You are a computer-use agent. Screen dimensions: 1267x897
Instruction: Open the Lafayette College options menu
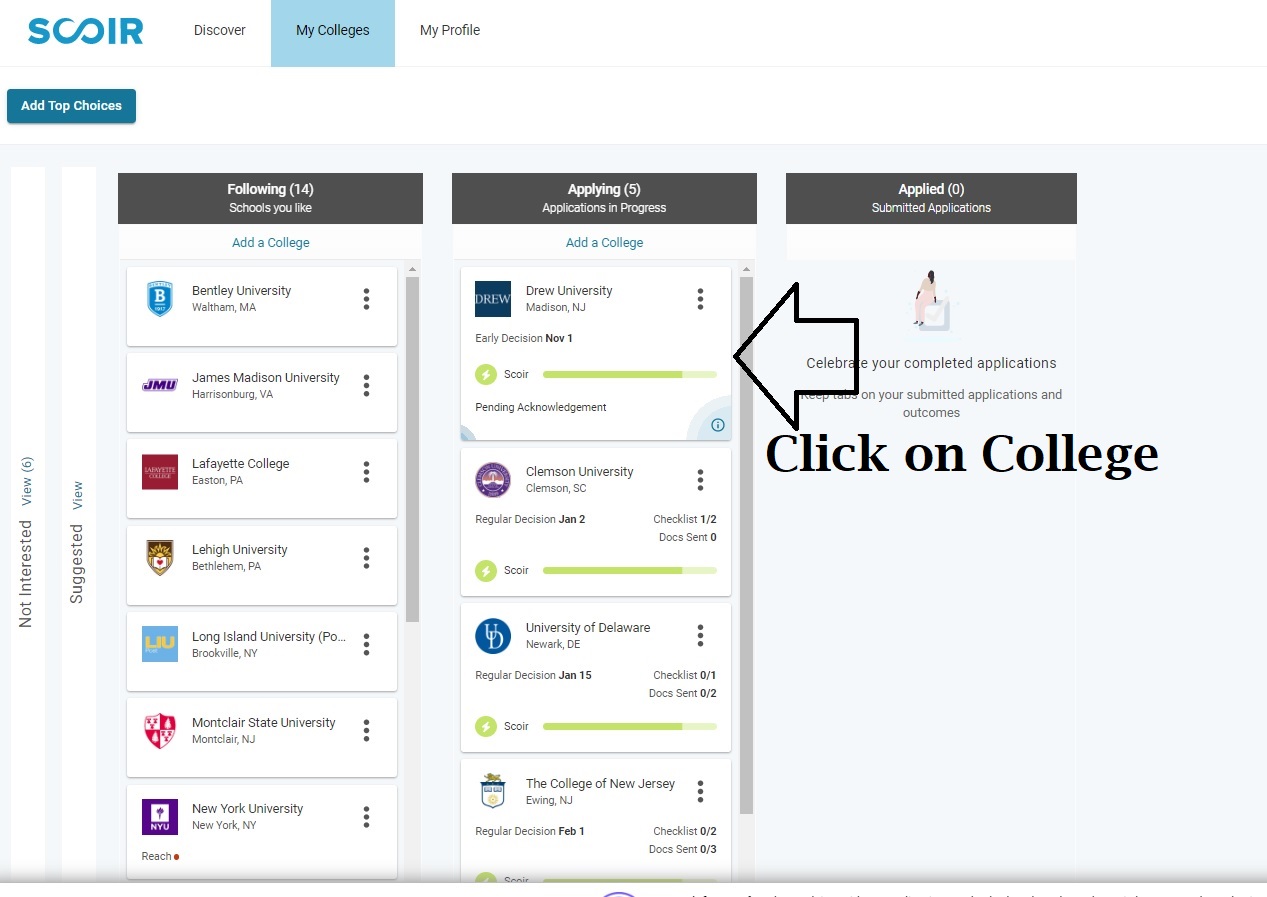click(x=366, y=472)
